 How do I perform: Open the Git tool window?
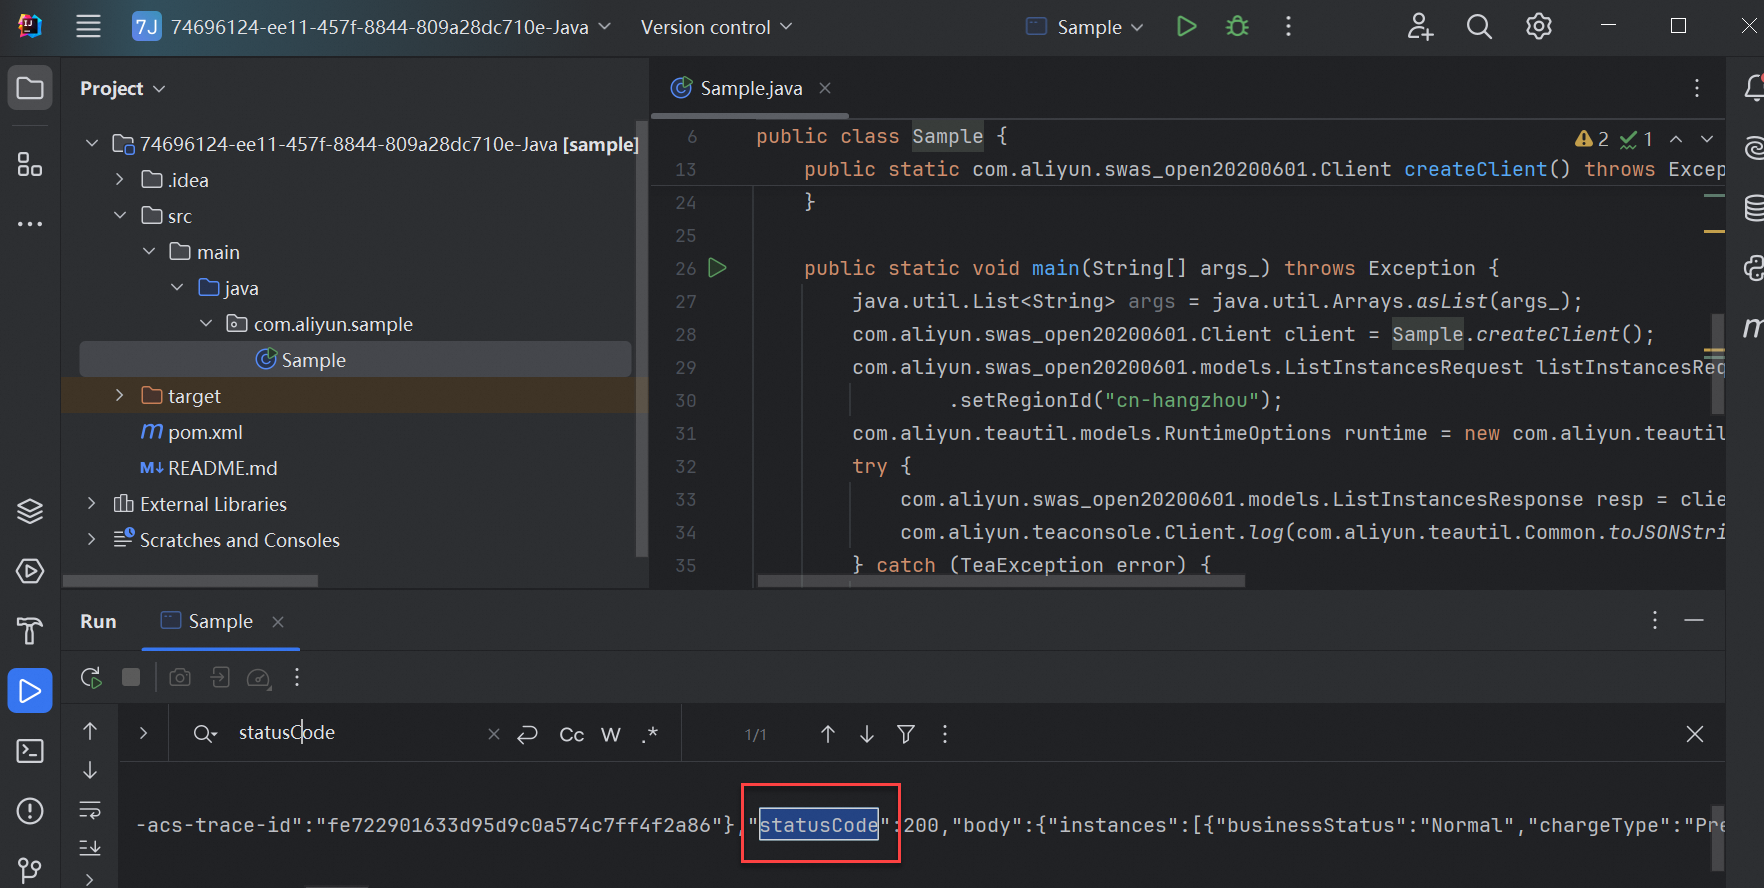point(30,871)
